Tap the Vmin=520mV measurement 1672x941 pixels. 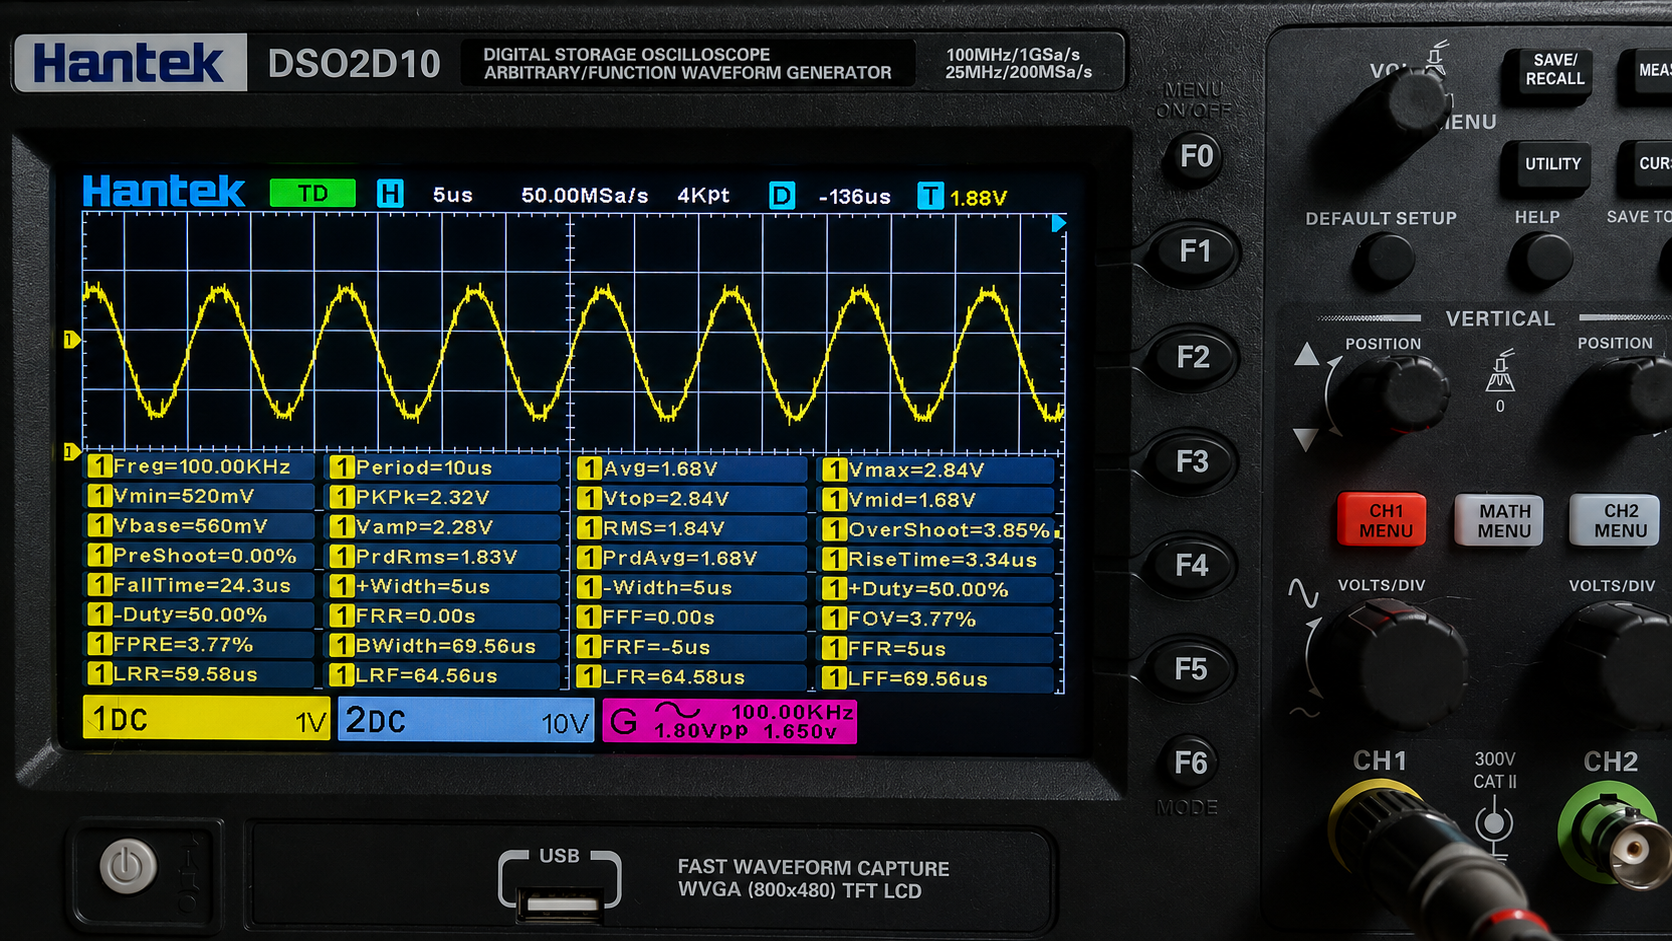click(200, 496)
